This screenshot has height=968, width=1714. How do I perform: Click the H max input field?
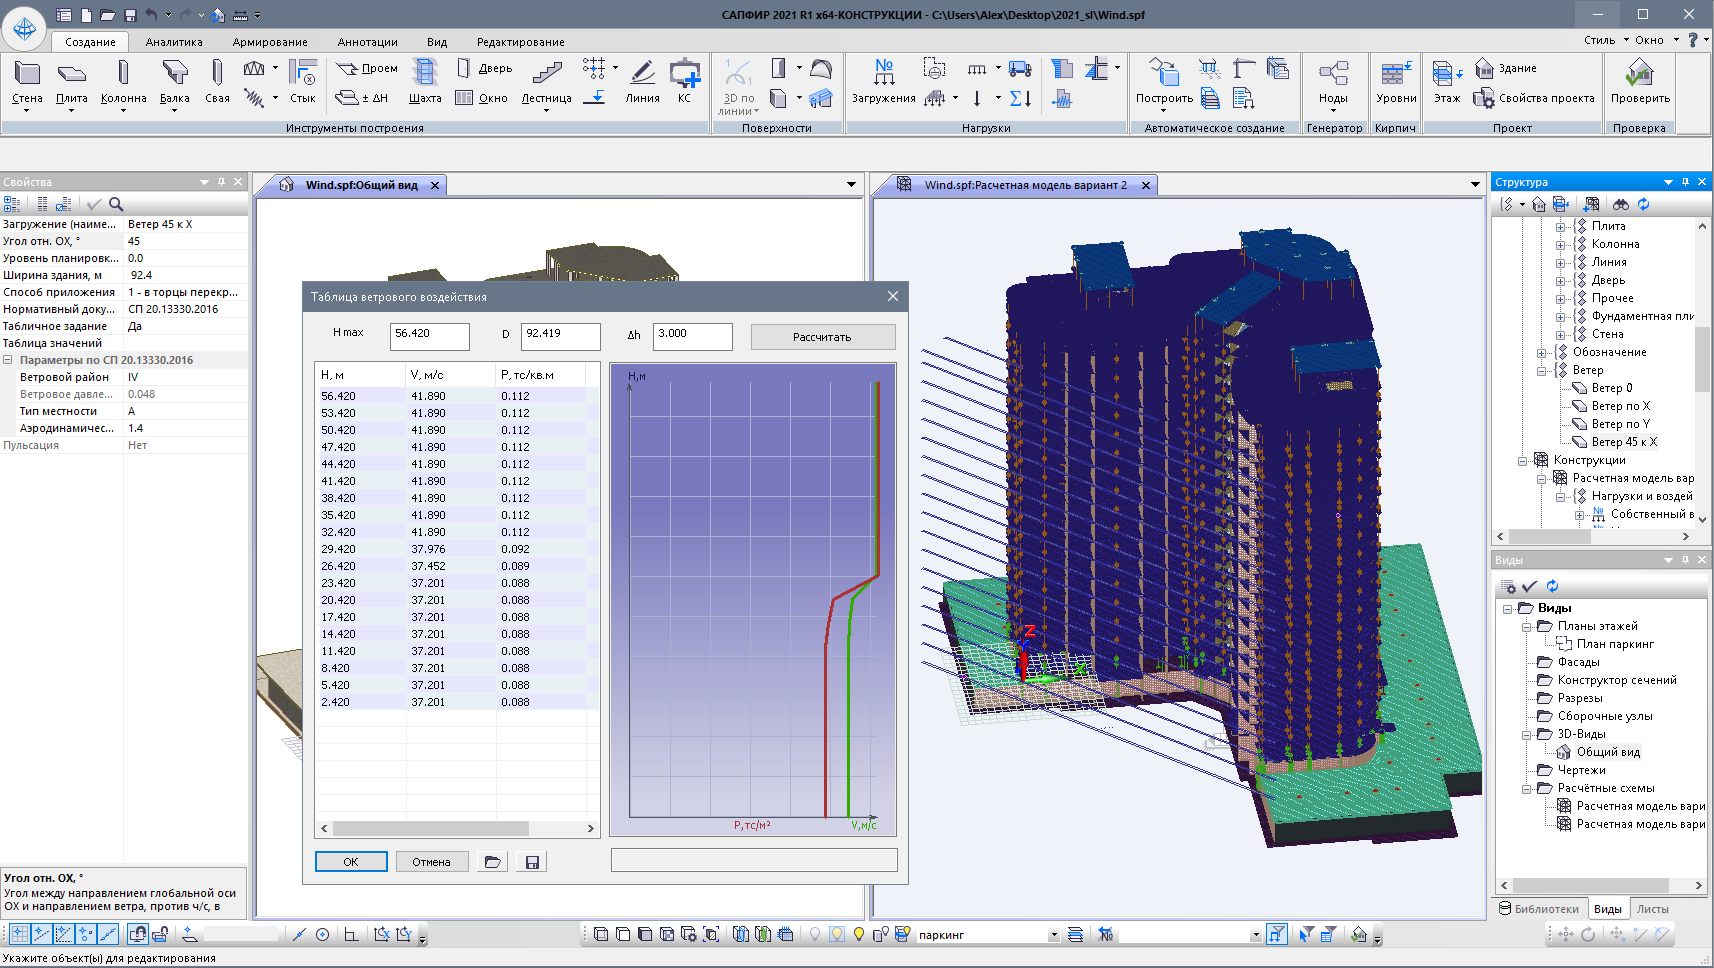tap(429, 336)
